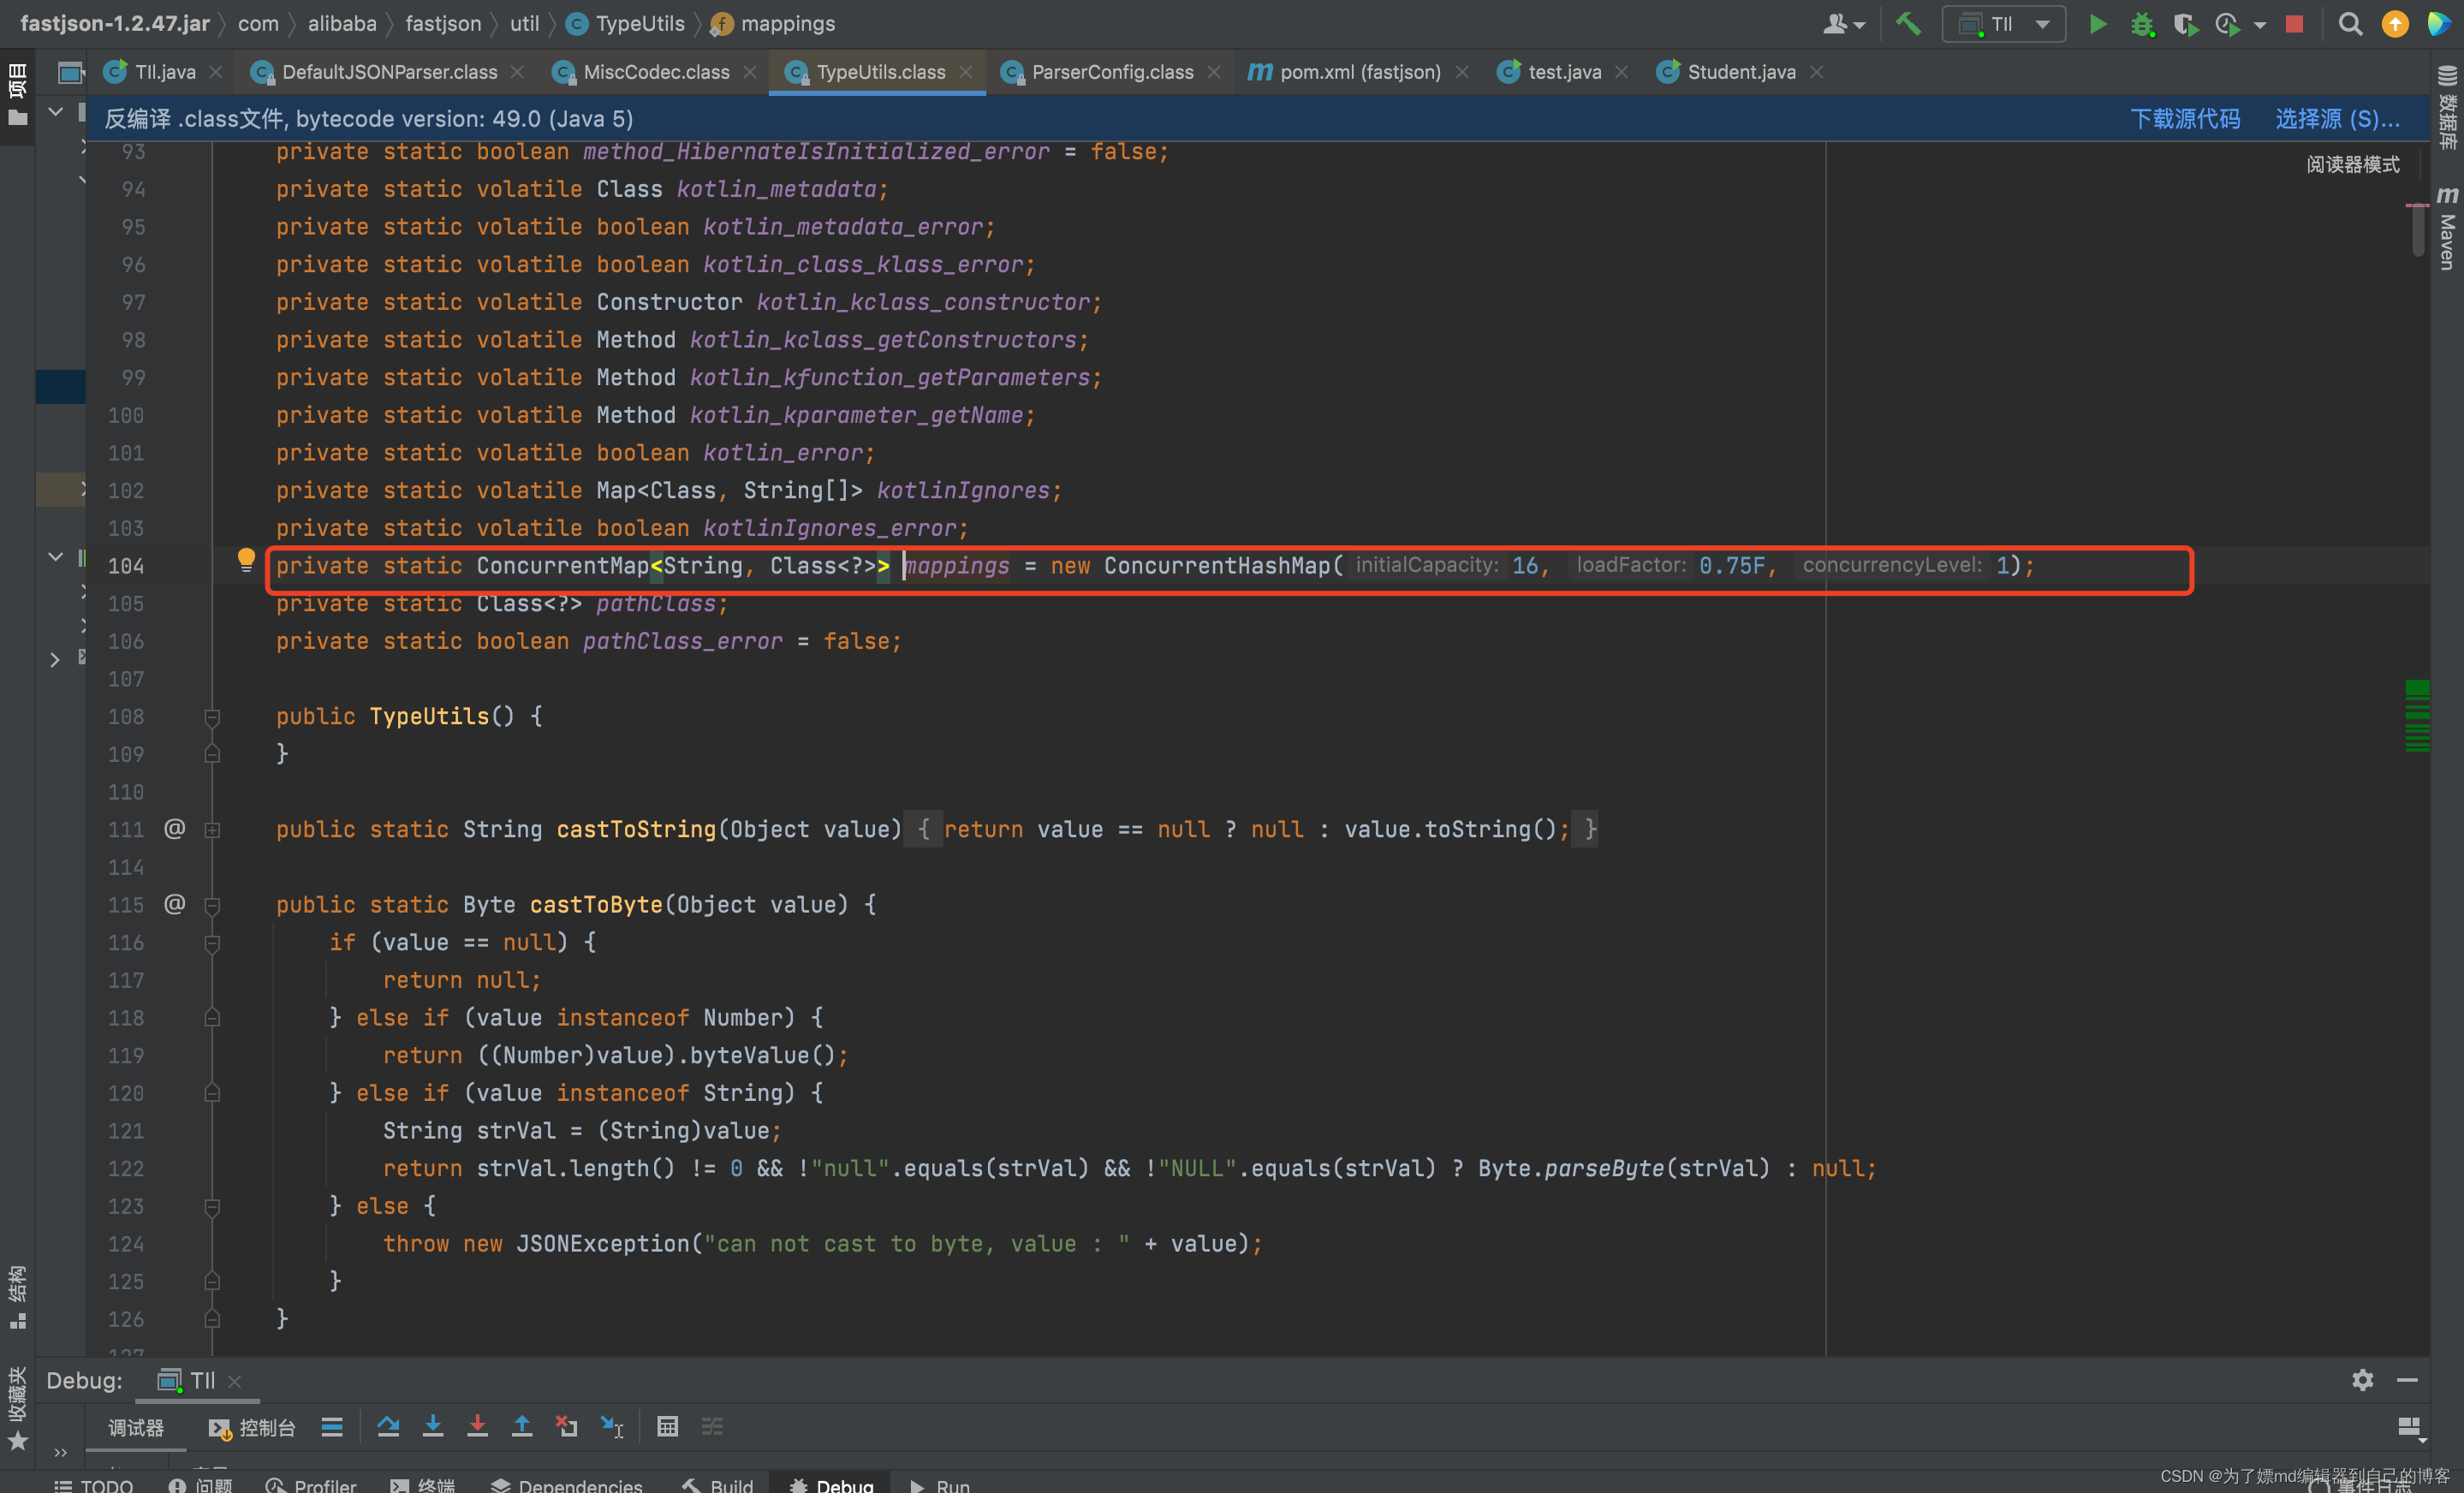Click Step Over in the debug toolbar
The image size is (2464, 1493).
pos(388,1426)
